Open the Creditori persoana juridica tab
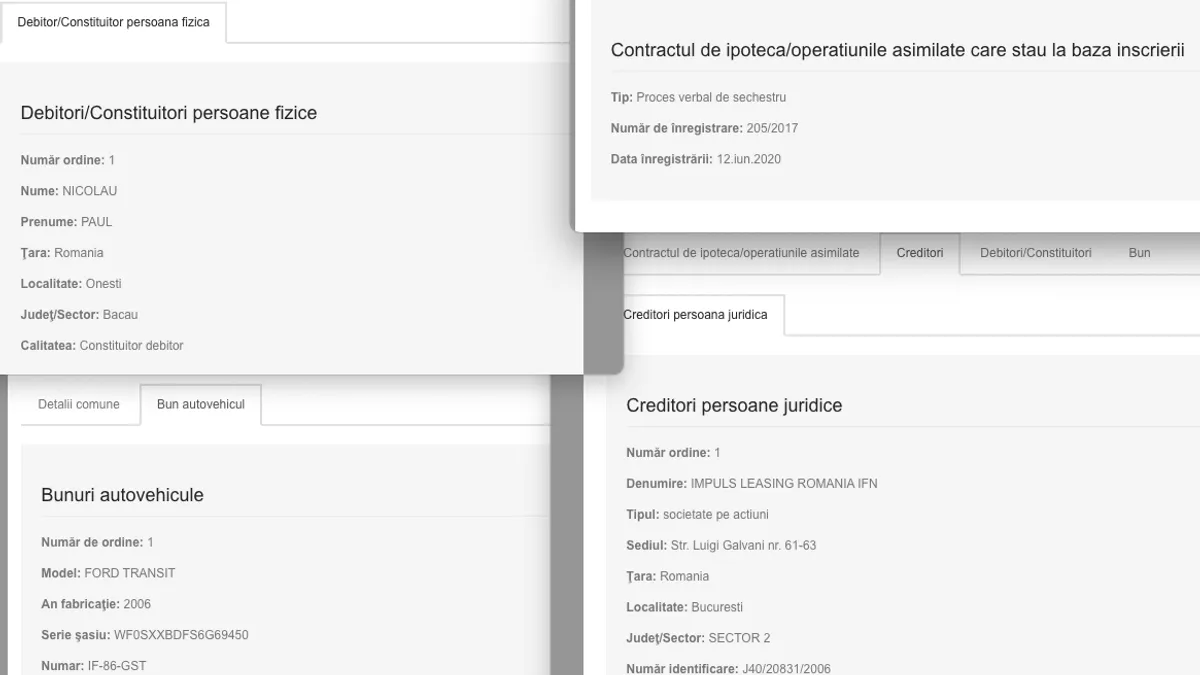 pos(696,315)
